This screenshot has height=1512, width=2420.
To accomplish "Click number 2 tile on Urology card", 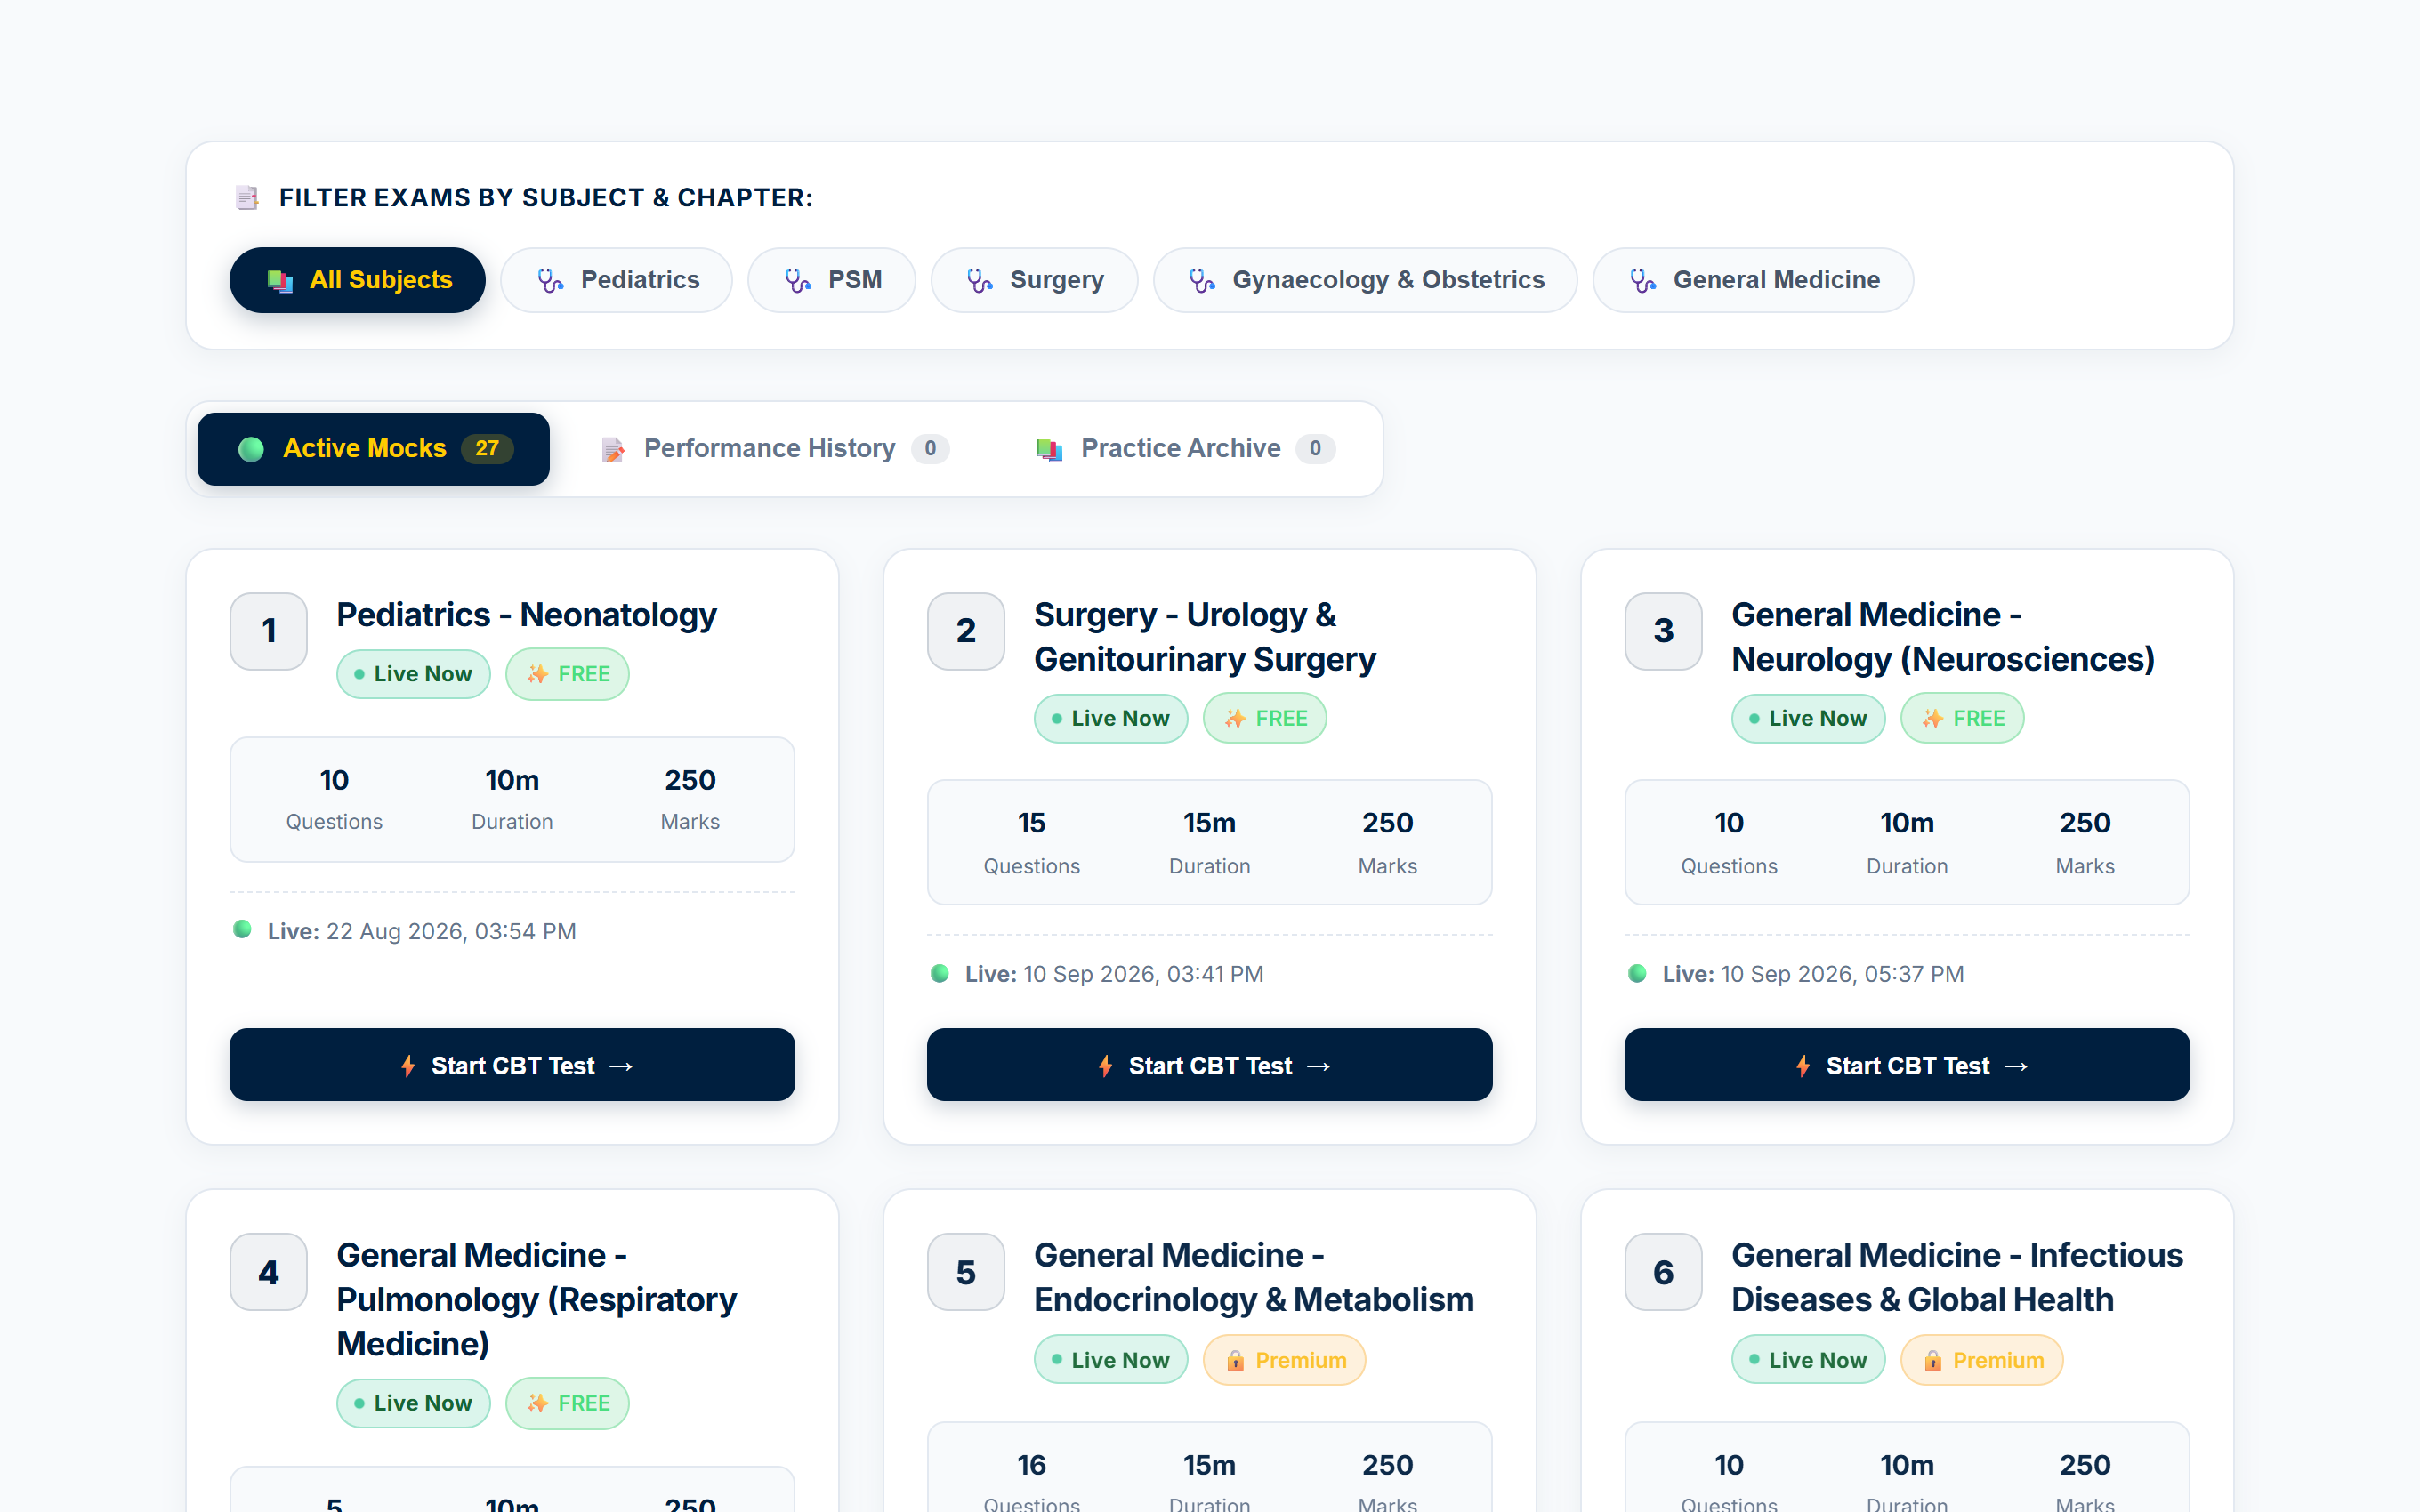I will (x=966, y=631).
